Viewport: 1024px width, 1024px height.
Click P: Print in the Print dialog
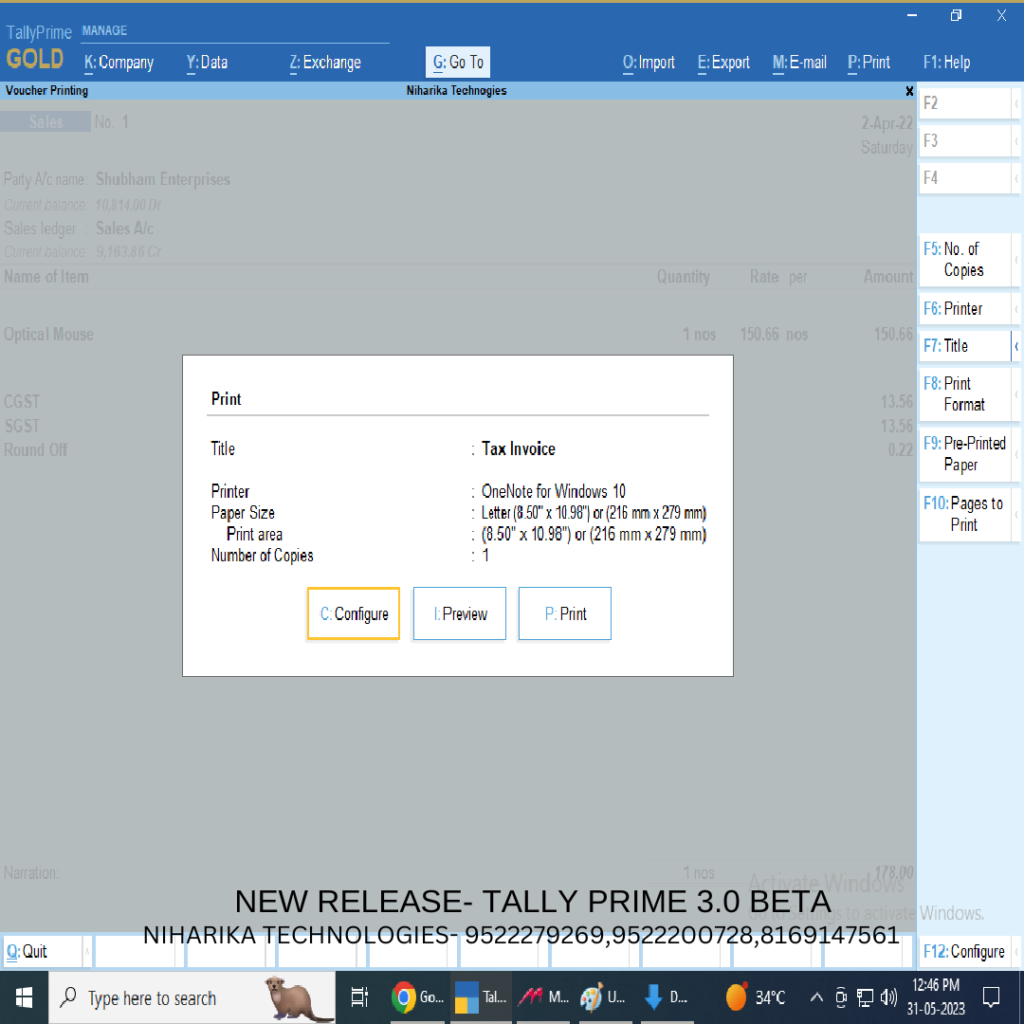click(x=565, y=614)
